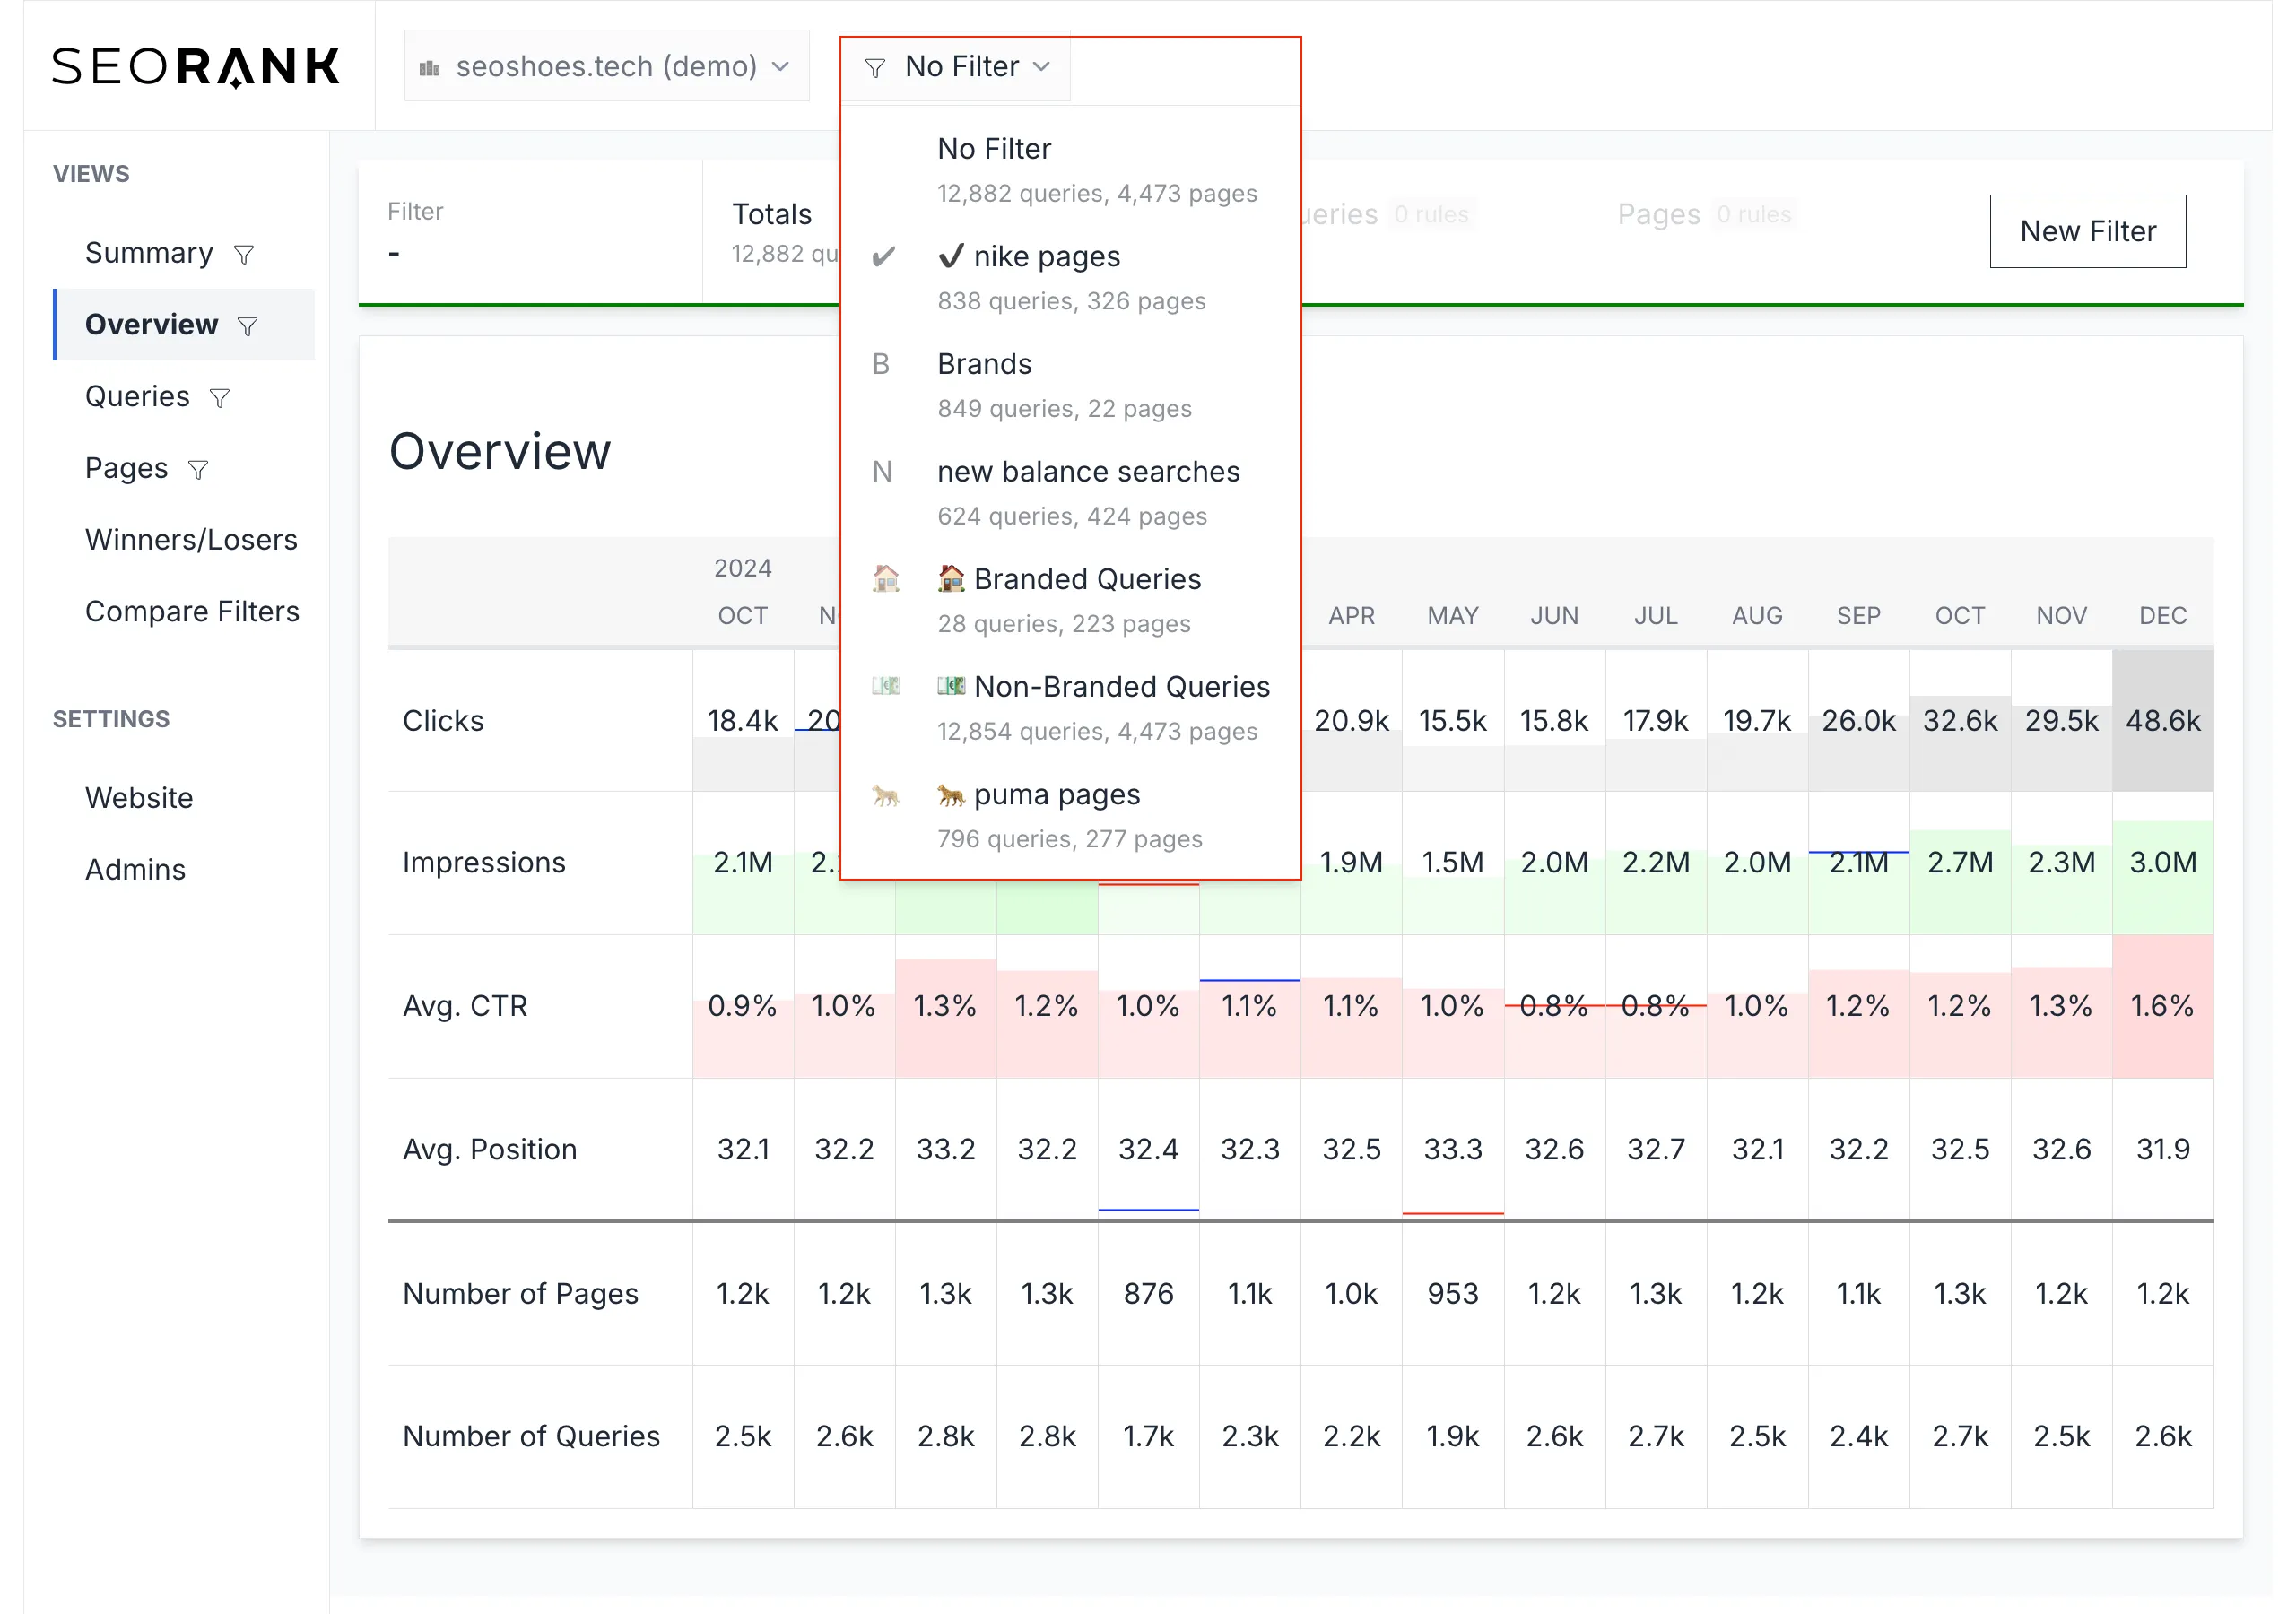
Task: Open Winners/Losers view
Action: 191,540
